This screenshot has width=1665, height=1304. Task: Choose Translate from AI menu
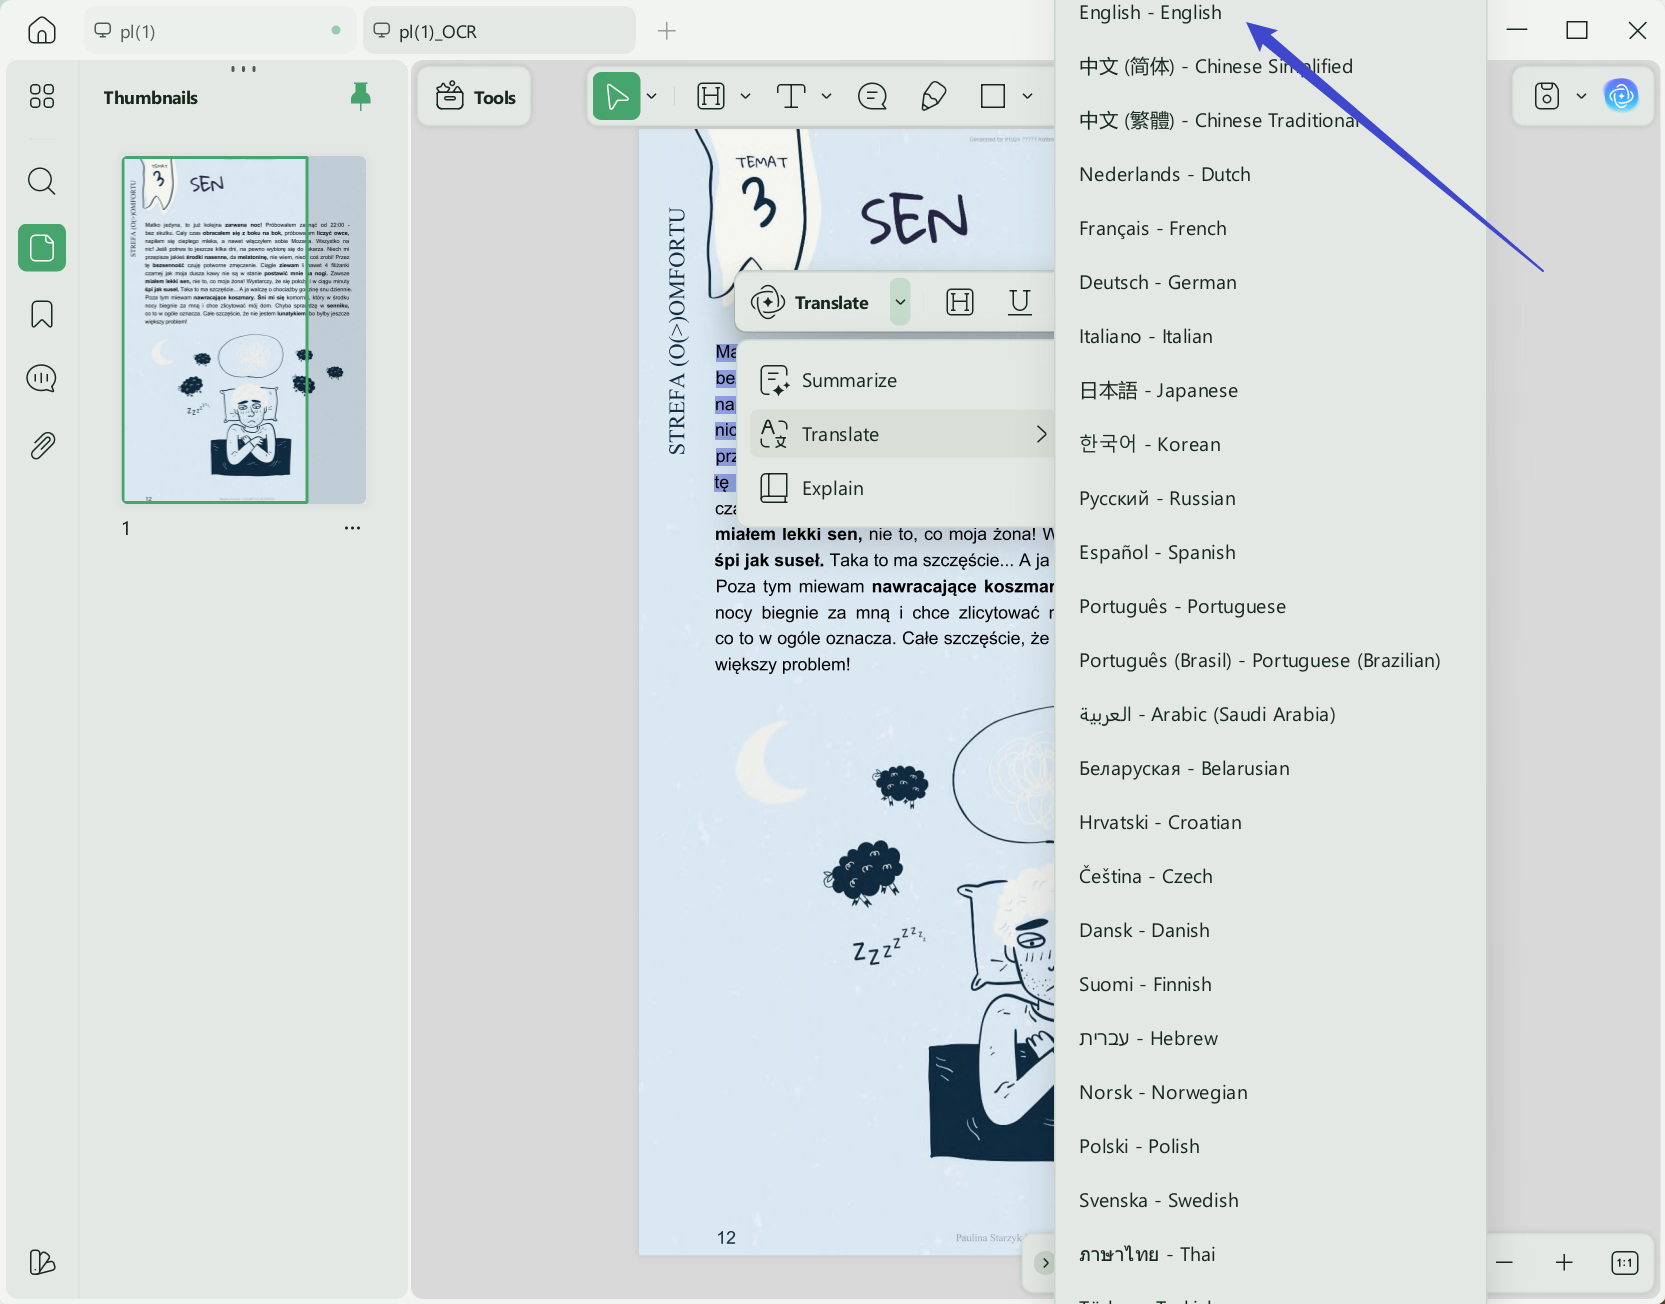click(x=902, y=434)
